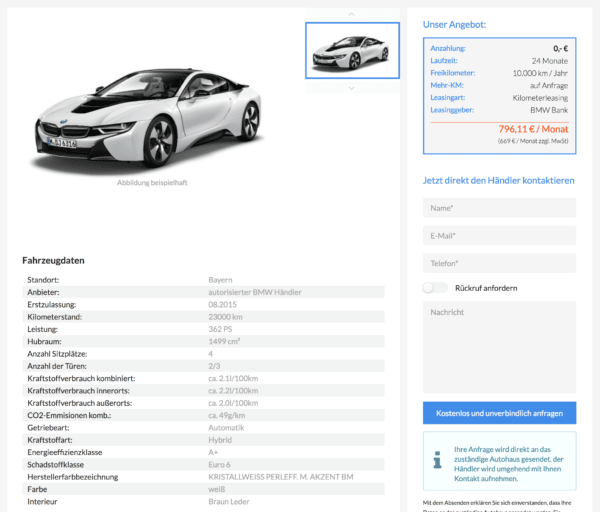
Task: Click the Getriebeart value Automatik
Action: [x=226, y=428]
